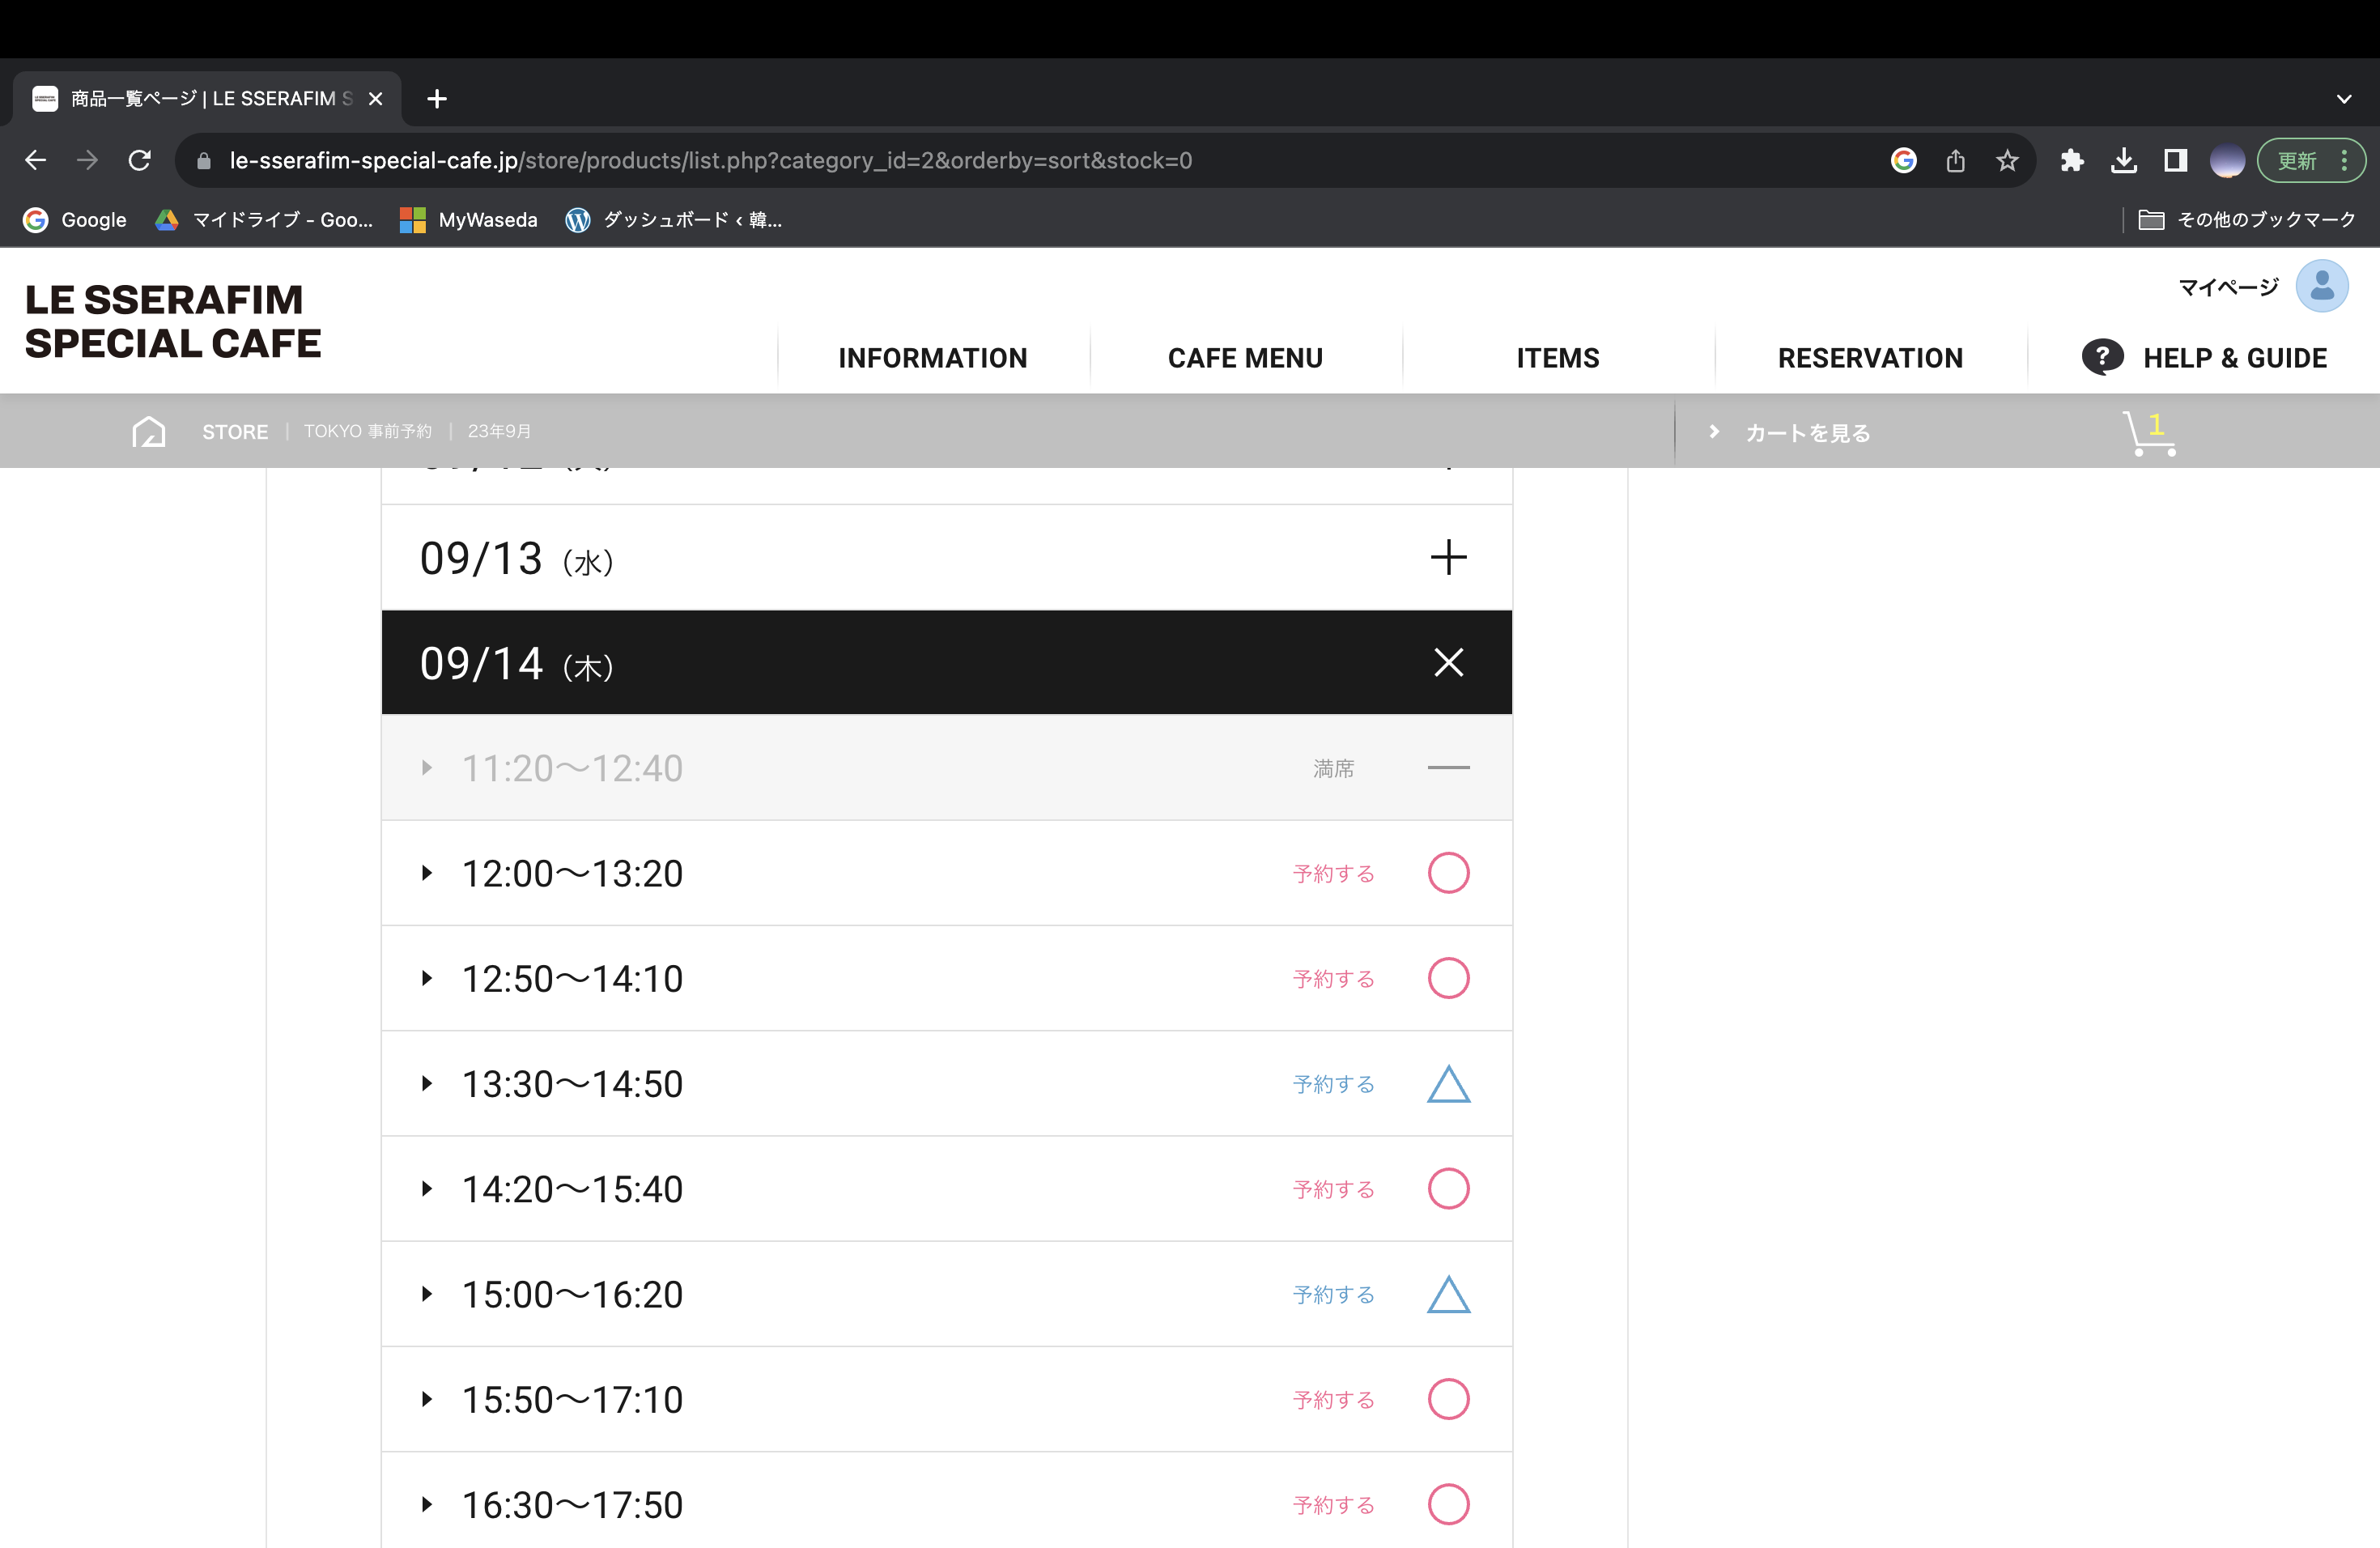This screenshot has width=2380, height=1548.
Task: Select the triangle for 13:30～14:50 slot
Action: (x=1448, y=1084)
